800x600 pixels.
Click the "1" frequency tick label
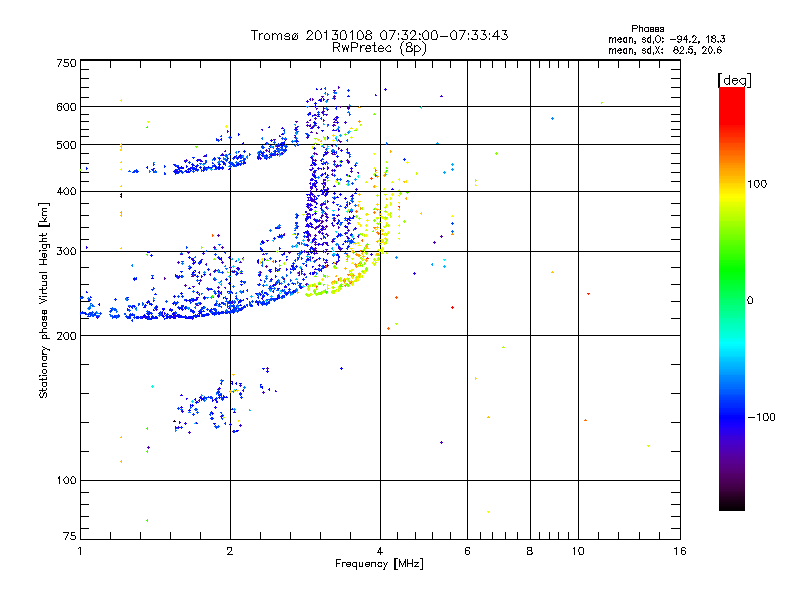click(80, 551)
